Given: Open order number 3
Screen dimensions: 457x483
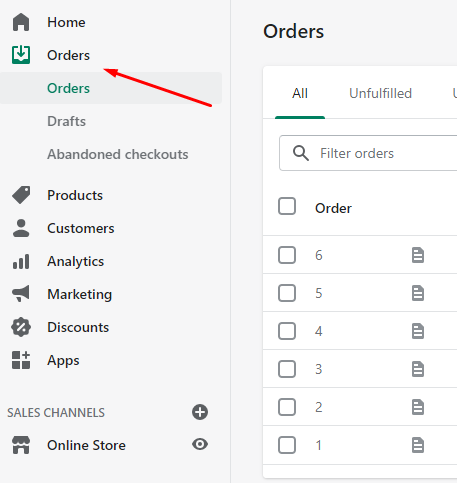Looking at the screenshot, I should (319, 370).
